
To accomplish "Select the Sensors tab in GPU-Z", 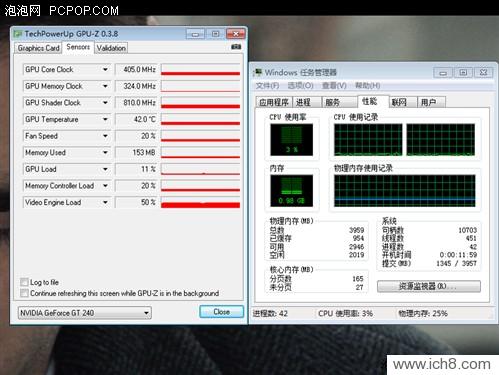I will 78,47.
